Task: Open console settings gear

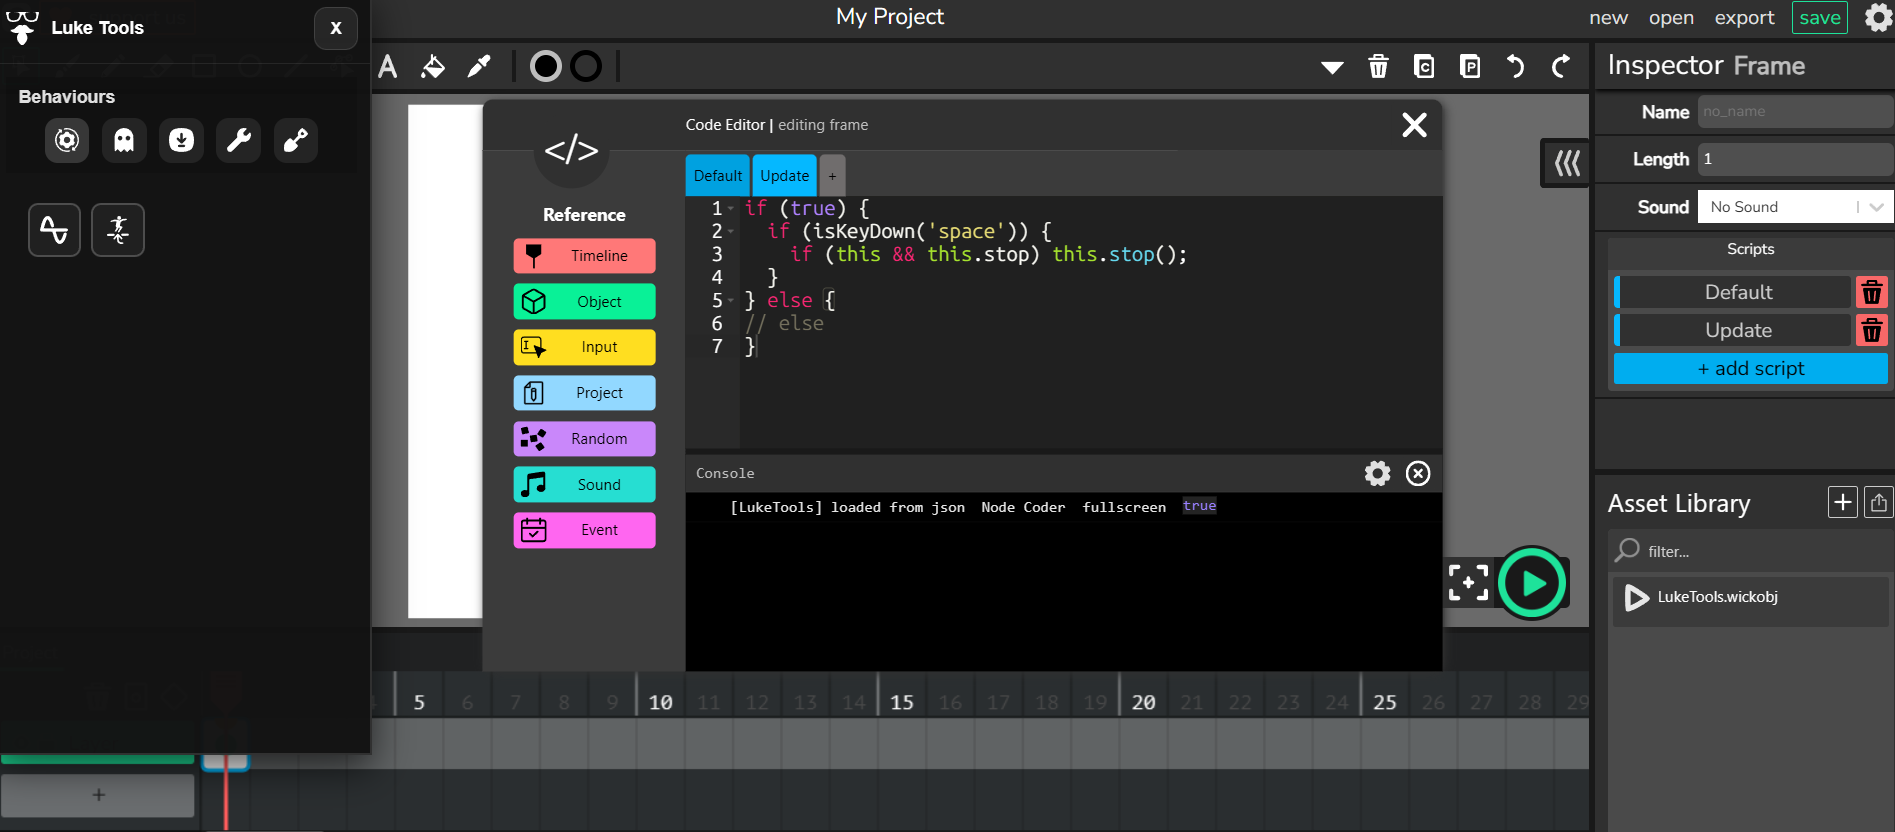Action: point(1377,474)
